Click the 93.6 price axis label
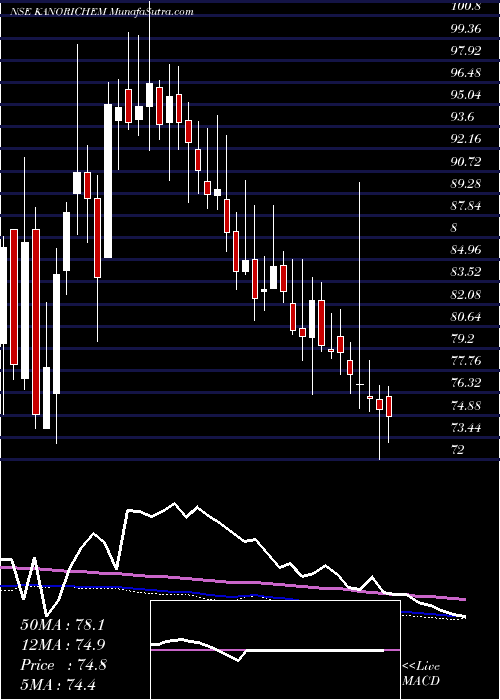 tap(462, 117)
